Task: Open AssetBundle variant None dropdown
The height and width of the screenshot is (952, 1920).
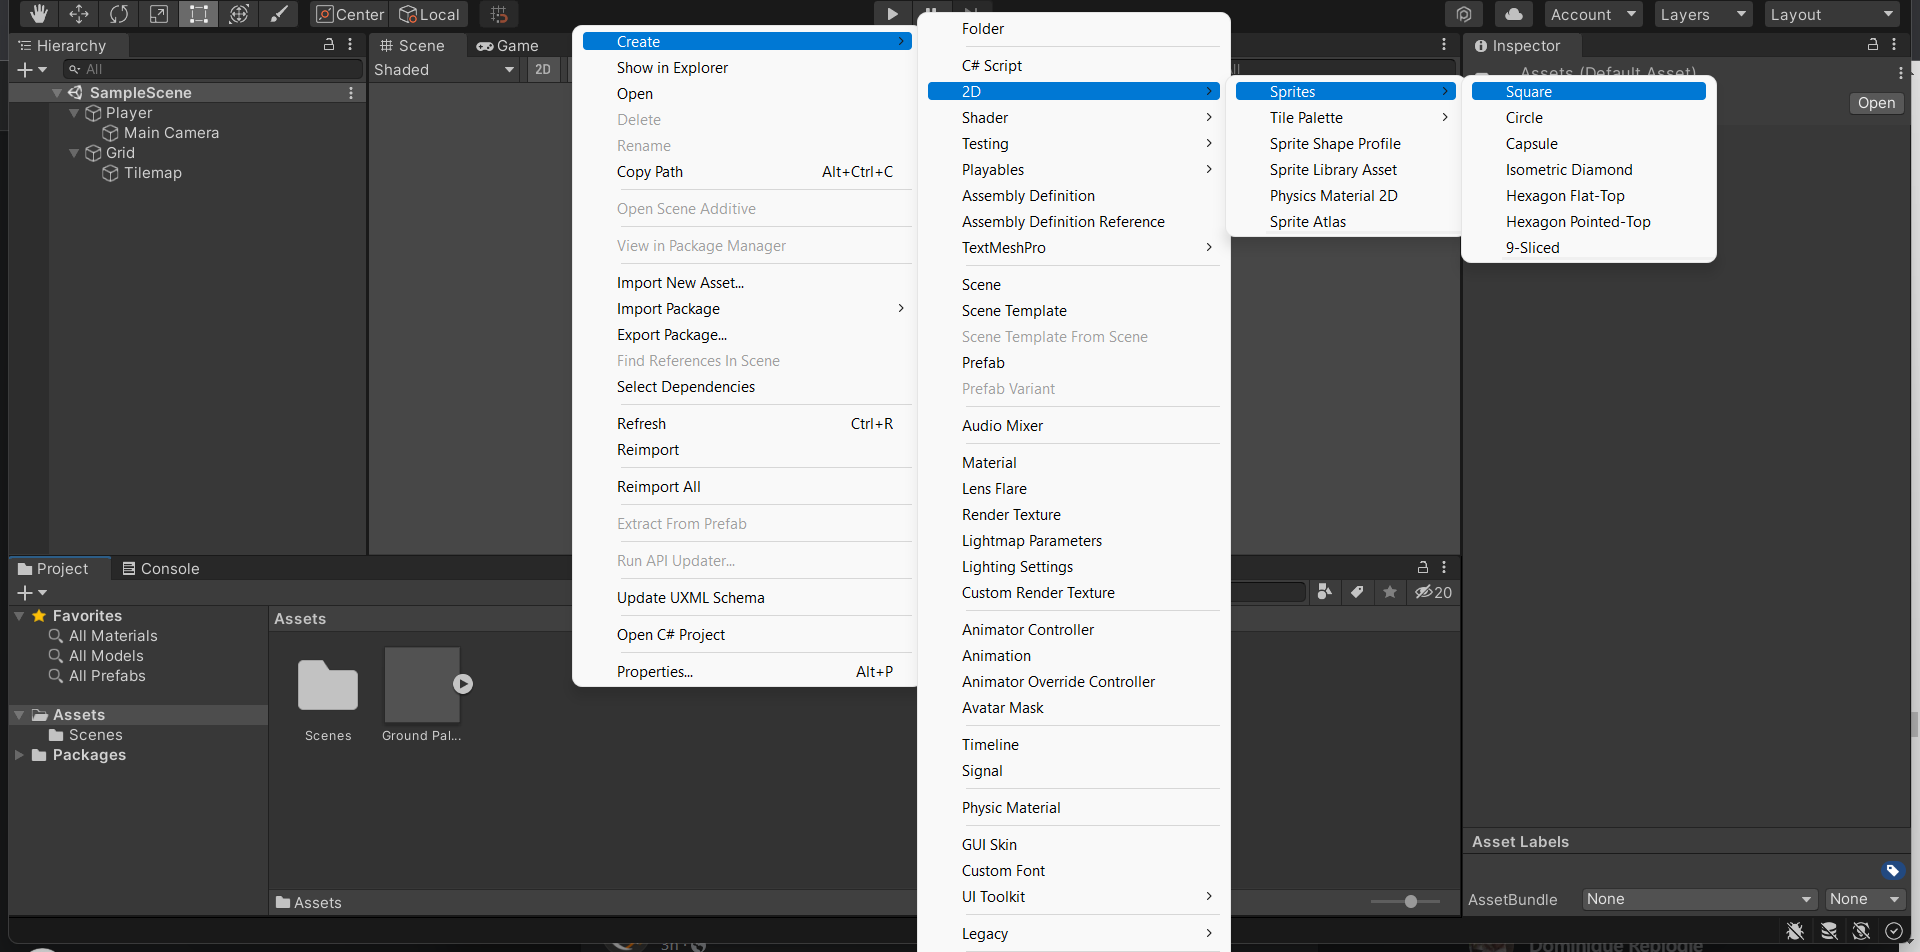Action: (1864, 899)
